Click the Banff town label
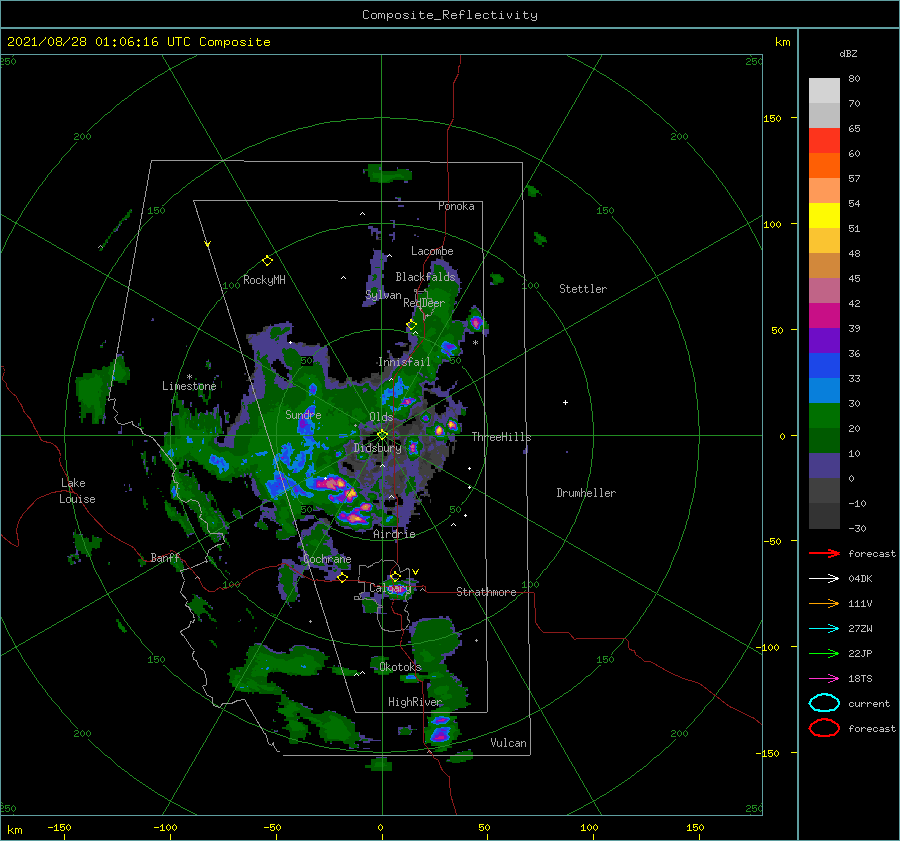 [165, 558]
